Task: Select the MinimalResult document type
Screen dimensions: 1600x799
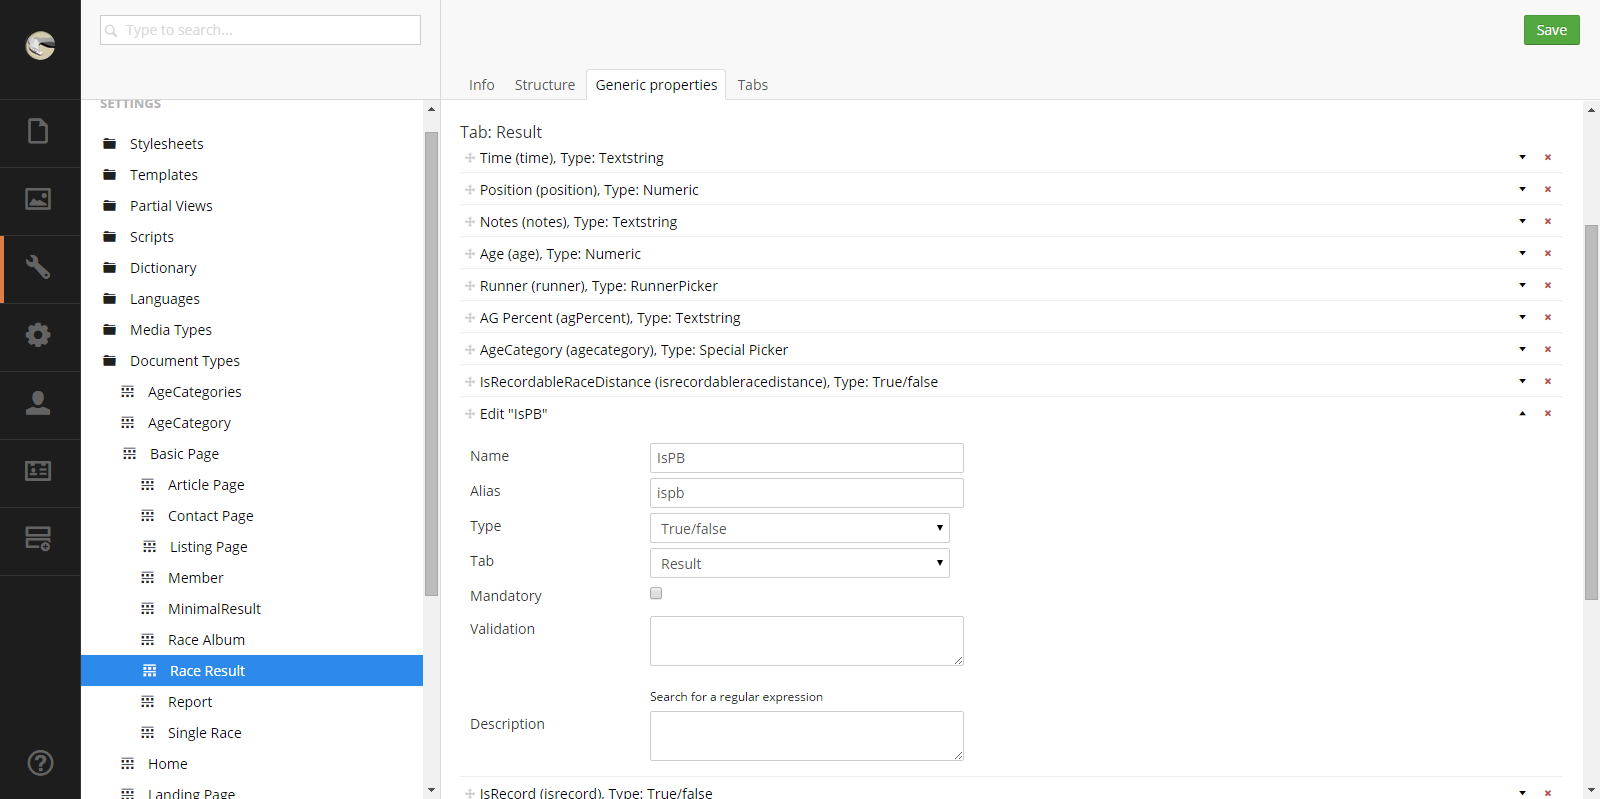Action: tap(214, 609)
